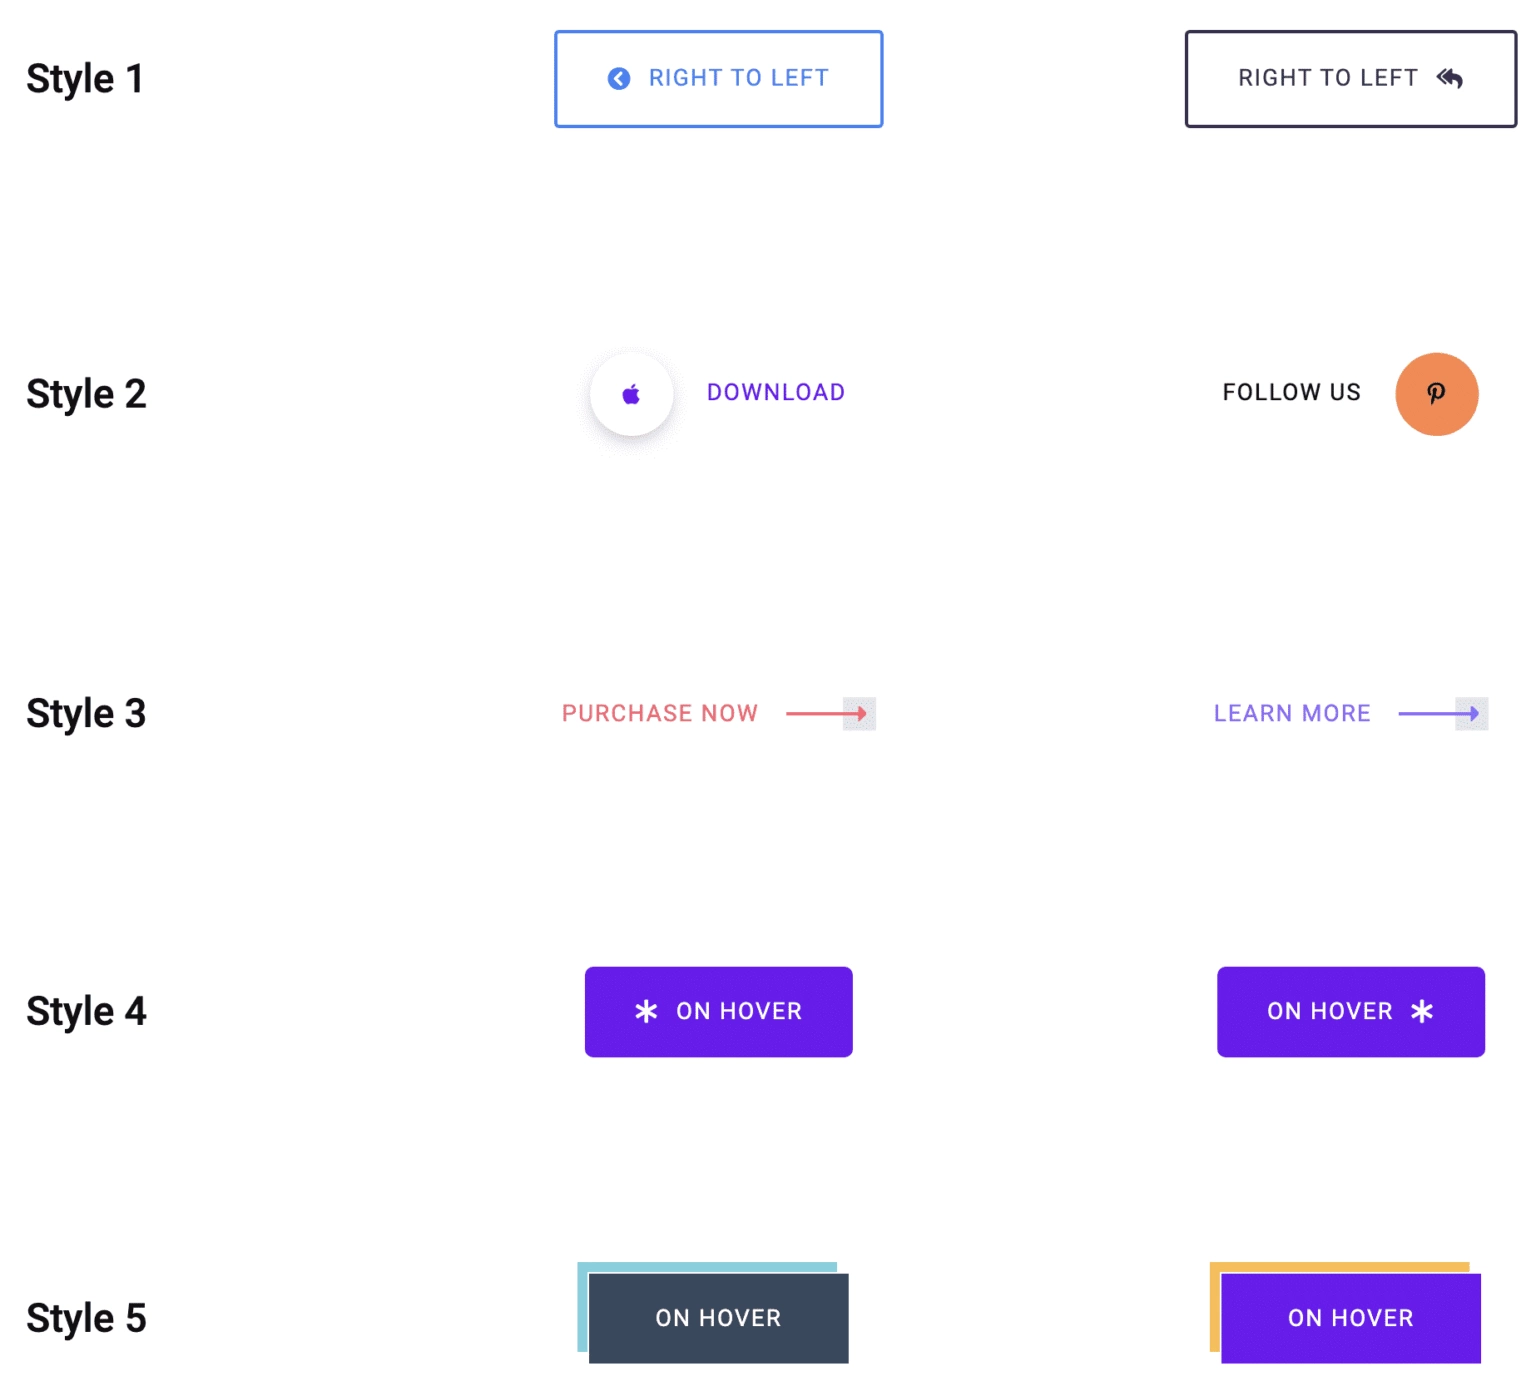The height and width of the screenshot is (1386, 1536).
Task: Select the LEARN MORE link
Action: click(x=1291, y=713)
